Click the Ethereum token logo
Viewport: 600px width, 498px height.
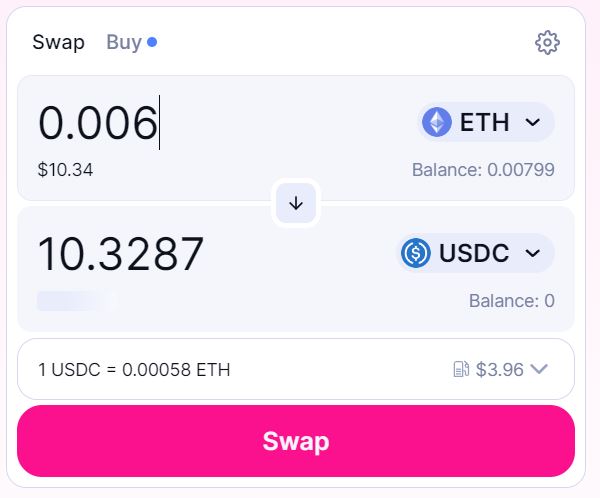coord(437,122)
